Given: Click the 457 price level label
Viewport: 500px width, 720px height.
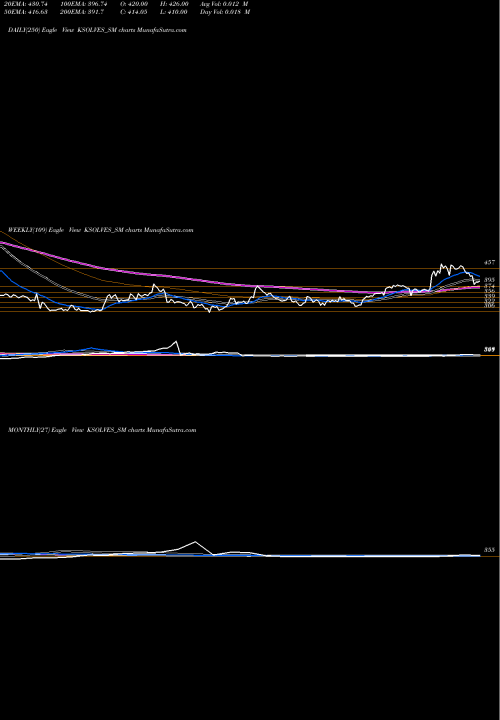Looking at the screenshot, I should [489, 262].
